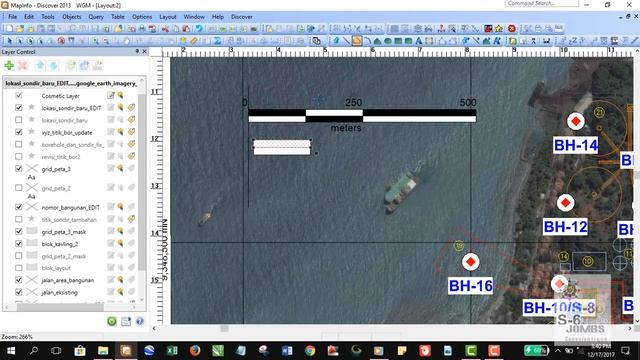Select the Zoom-out magnifier tool
Image resolution: width=640 pixels, height=360 pixels.
pos(106,41)
